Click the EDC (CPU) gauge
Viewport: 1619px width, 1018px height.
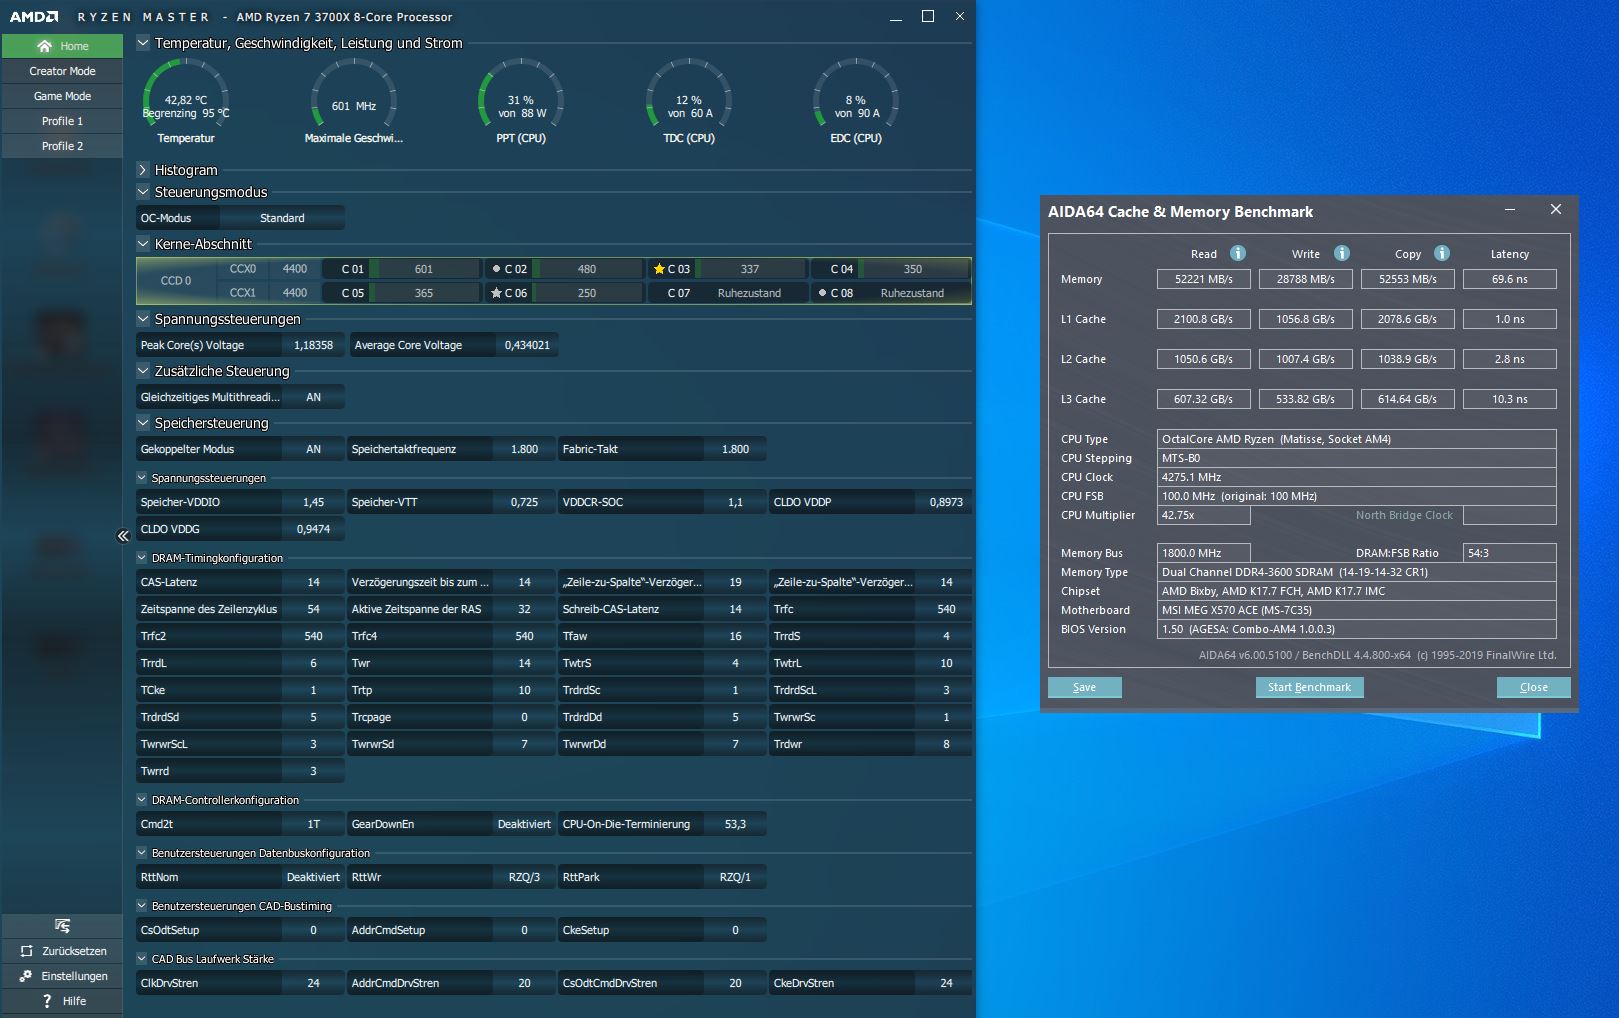coord(856,101)
